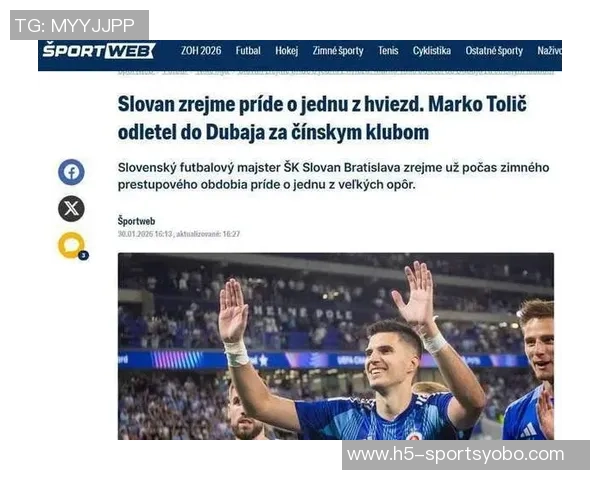Viewport: 600px width, 480px height.
Task: Open the article photo of celebrating player
Action: (336, 346)
